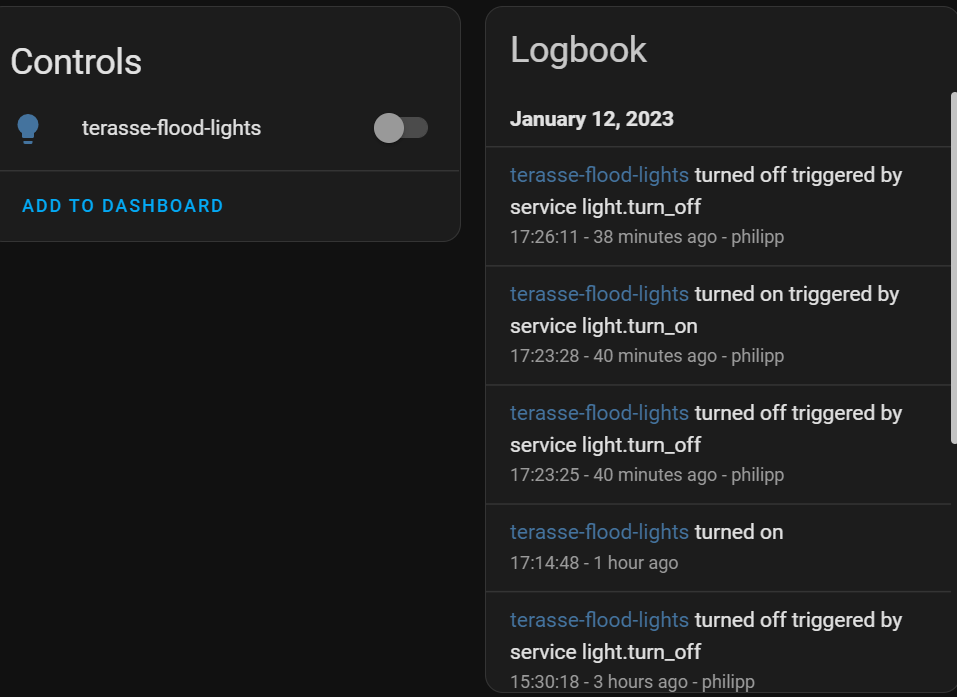957x697 pixels.
Task: Open terasse-flood-lights link in the 17:26:11 entry
Action: (599, 175)
